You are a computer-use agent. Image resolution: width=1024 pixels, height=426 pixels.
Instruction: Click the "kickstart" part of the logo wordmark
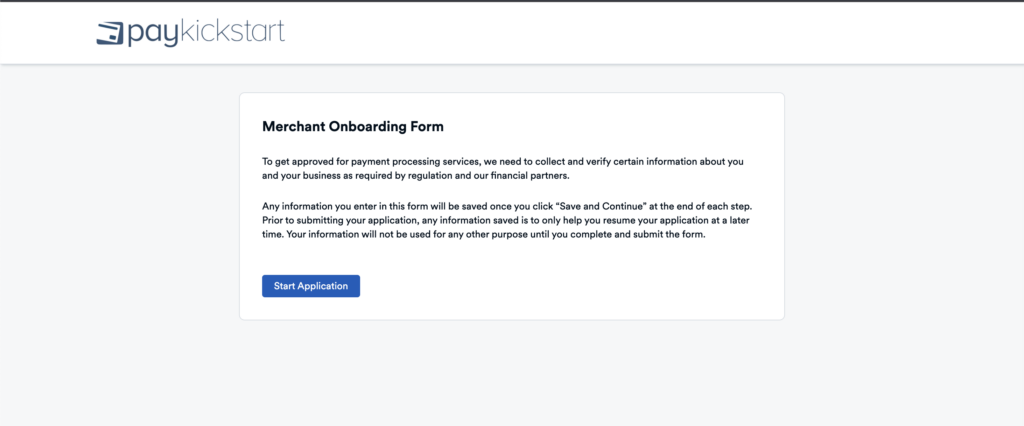coord(233,31)
